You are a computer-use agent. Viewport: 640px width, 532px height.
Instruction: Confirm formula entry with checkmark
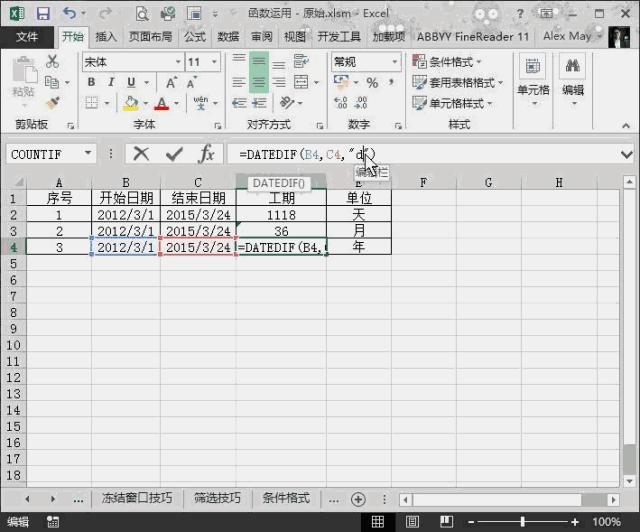[174, 154]
